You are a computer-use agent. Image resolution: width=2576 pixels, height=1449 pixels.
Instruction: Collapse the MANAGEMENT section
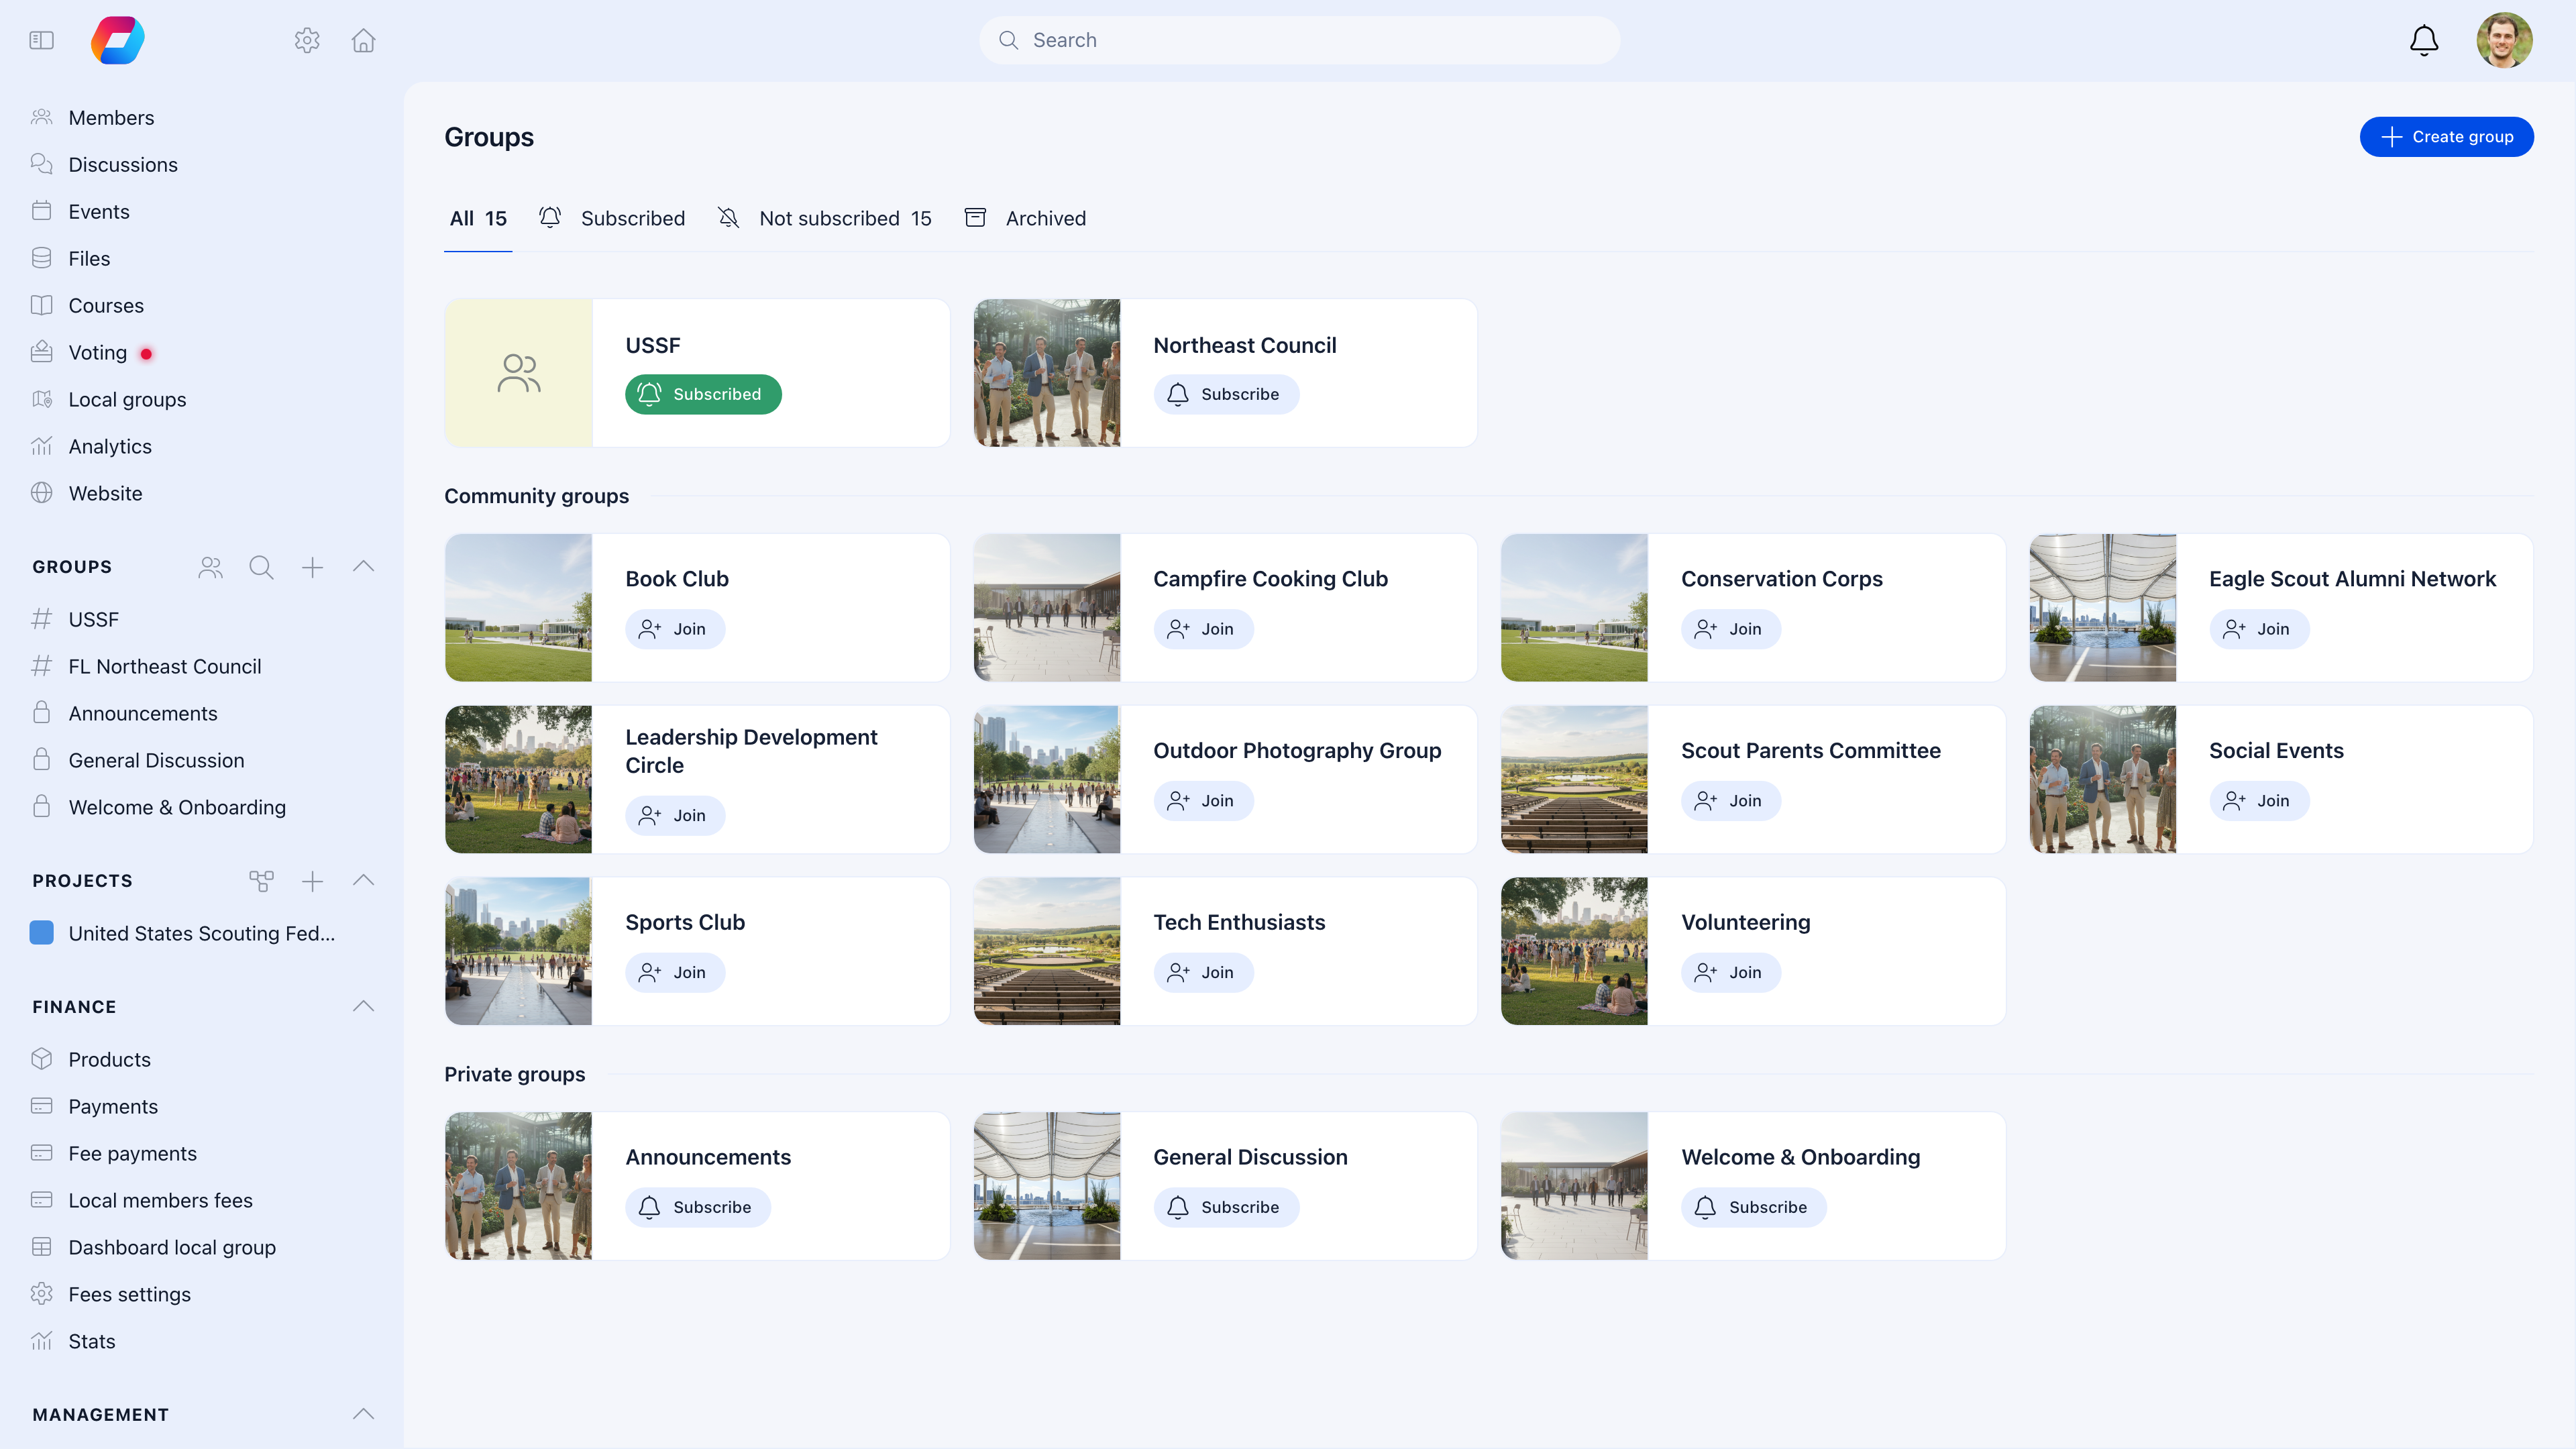(363, 1414)
